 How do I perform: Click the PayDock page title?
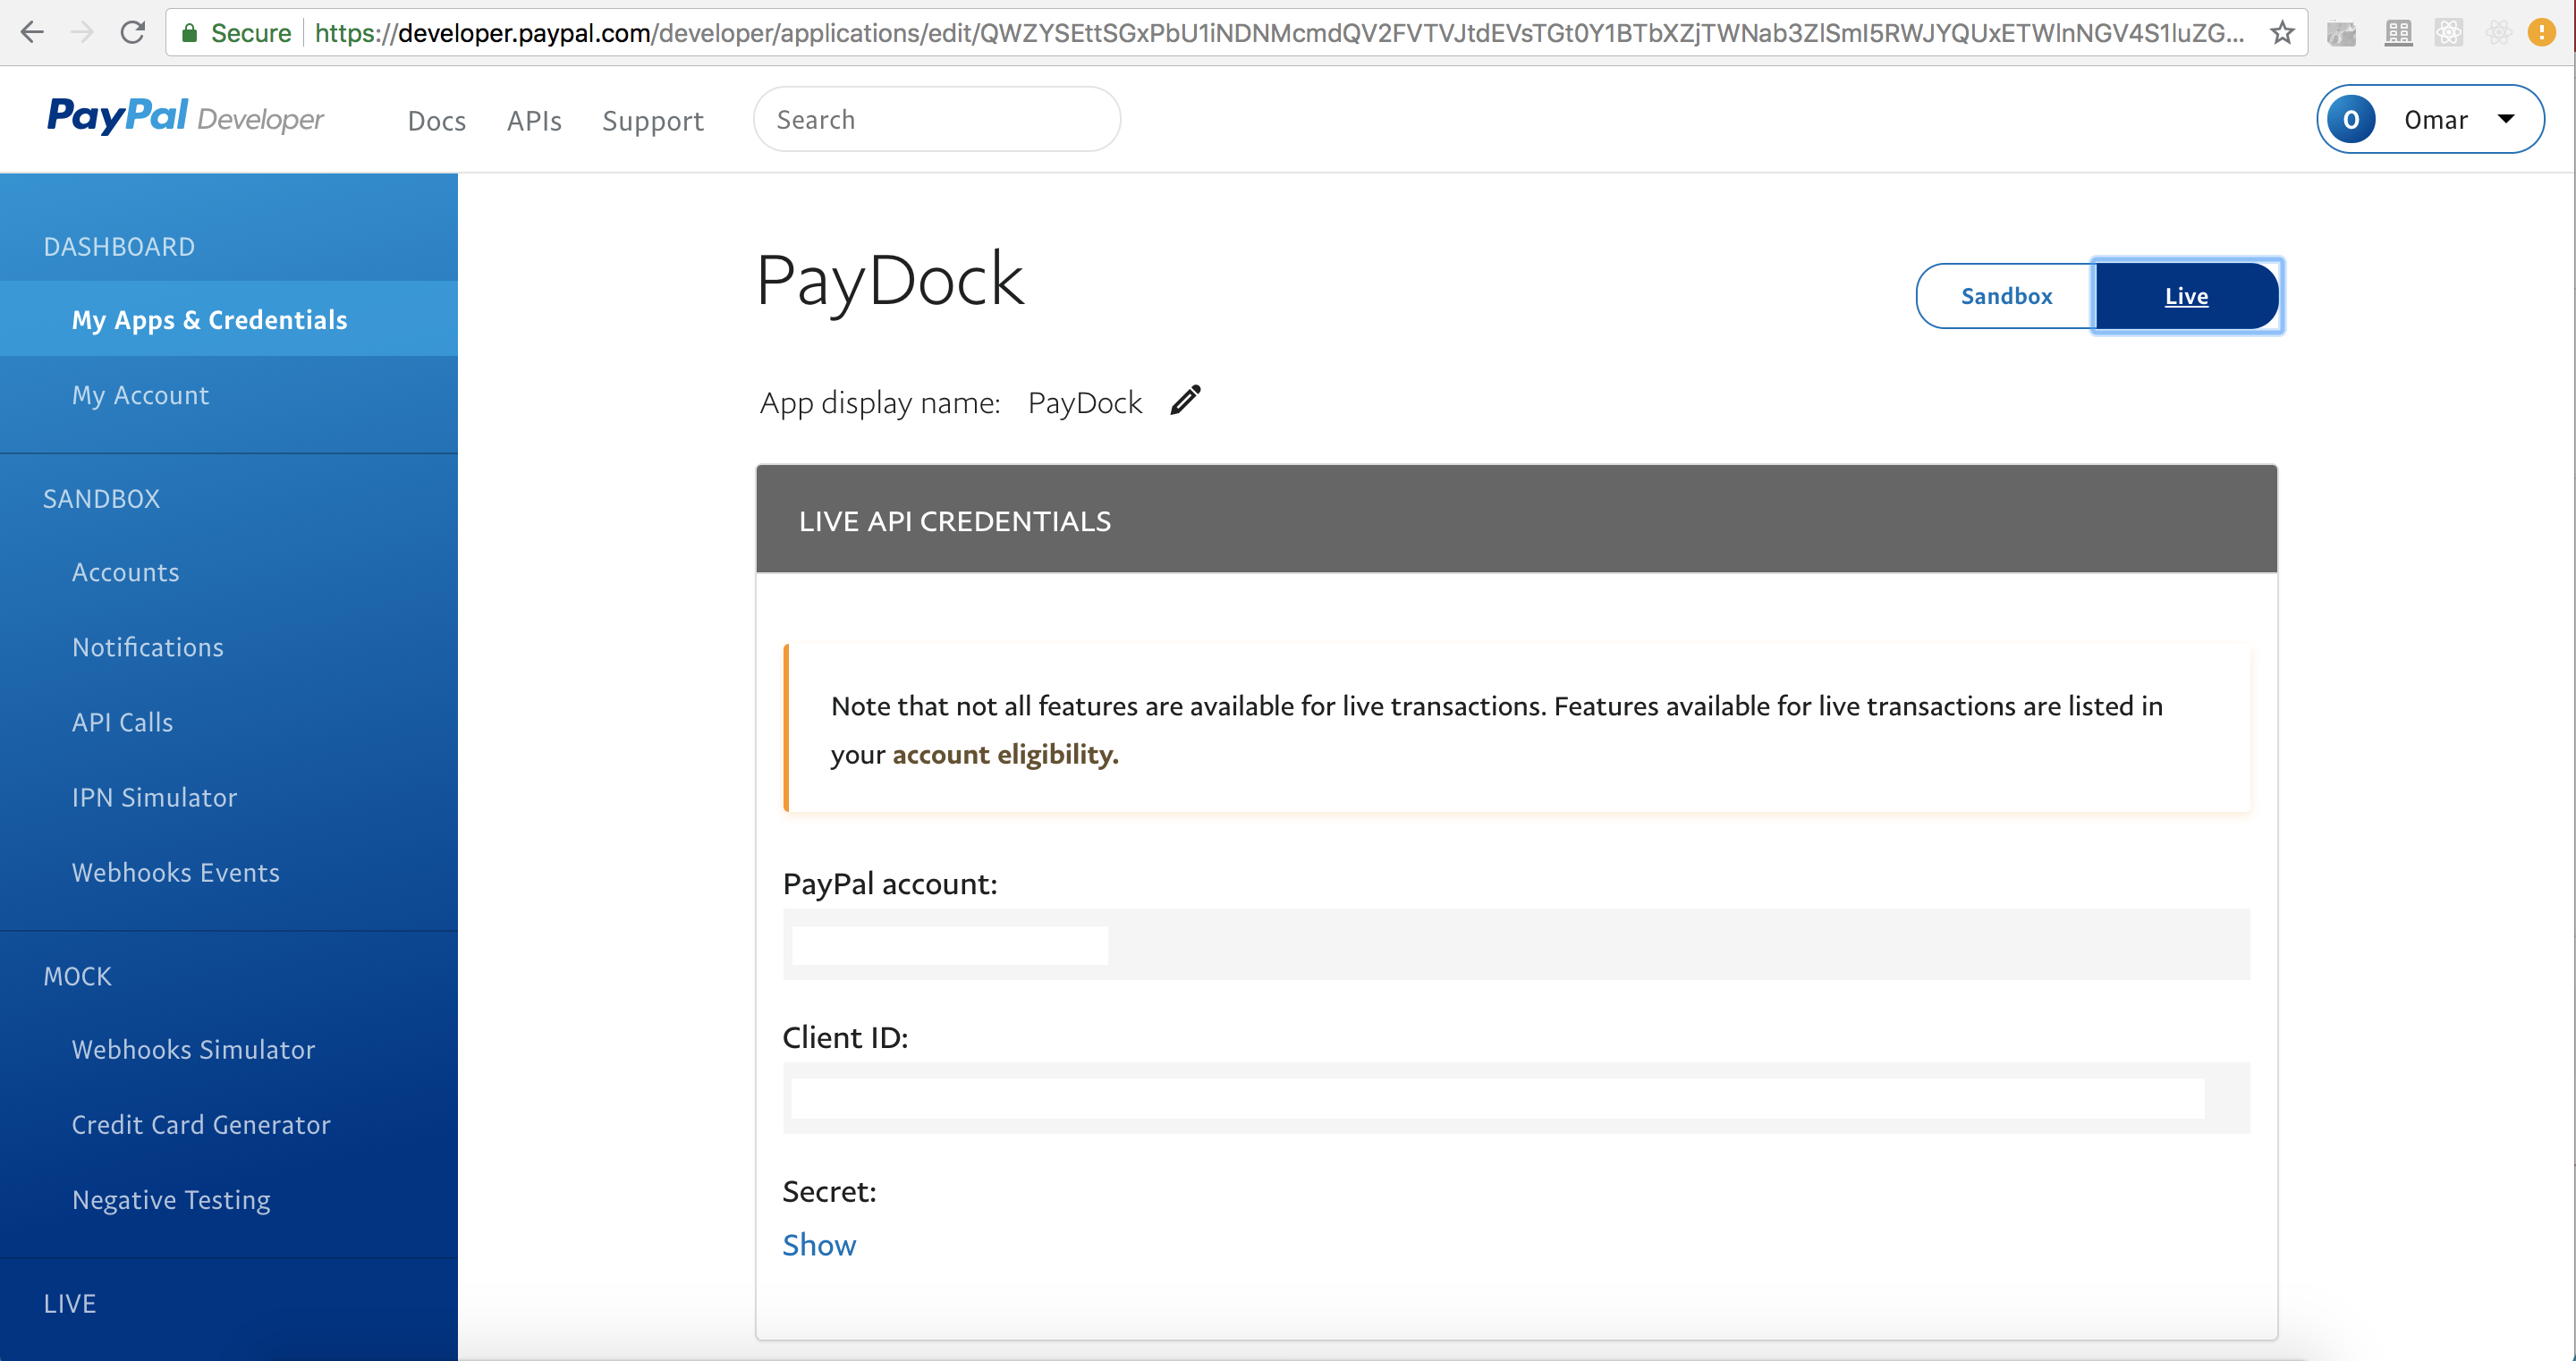890,280
